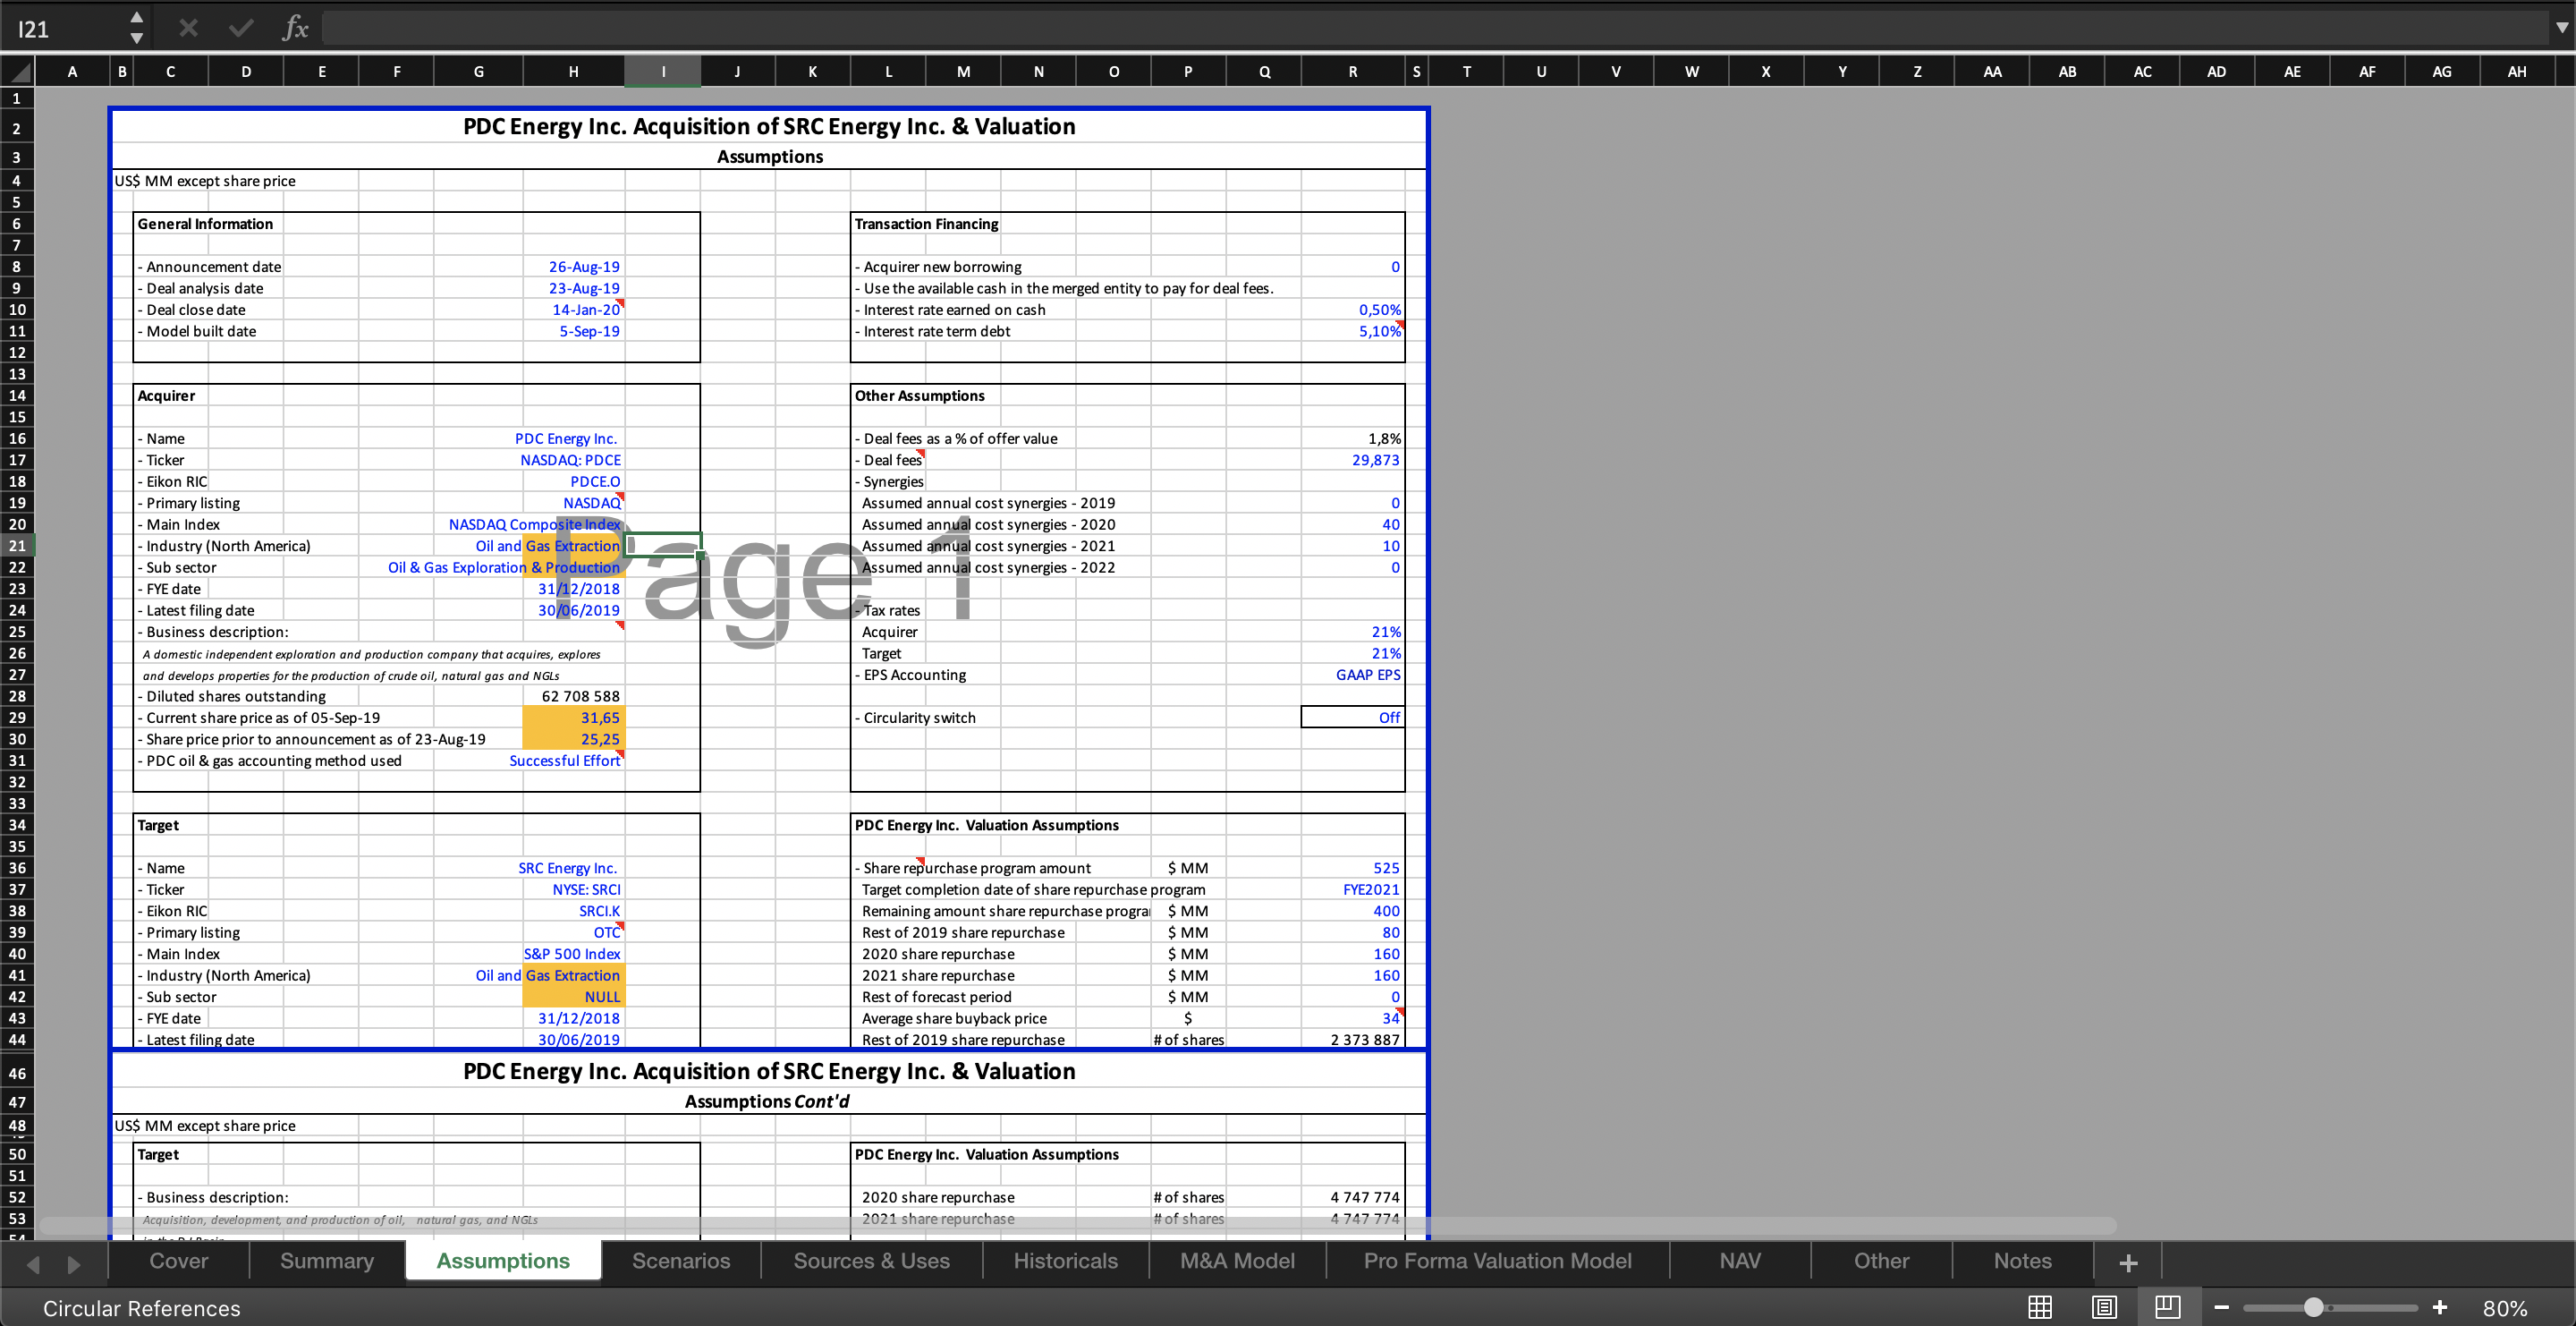This screenshot has height=1326, width=2576.
Task: Click the 0,50% interest on cash cell
Action: pos(1353,310)
